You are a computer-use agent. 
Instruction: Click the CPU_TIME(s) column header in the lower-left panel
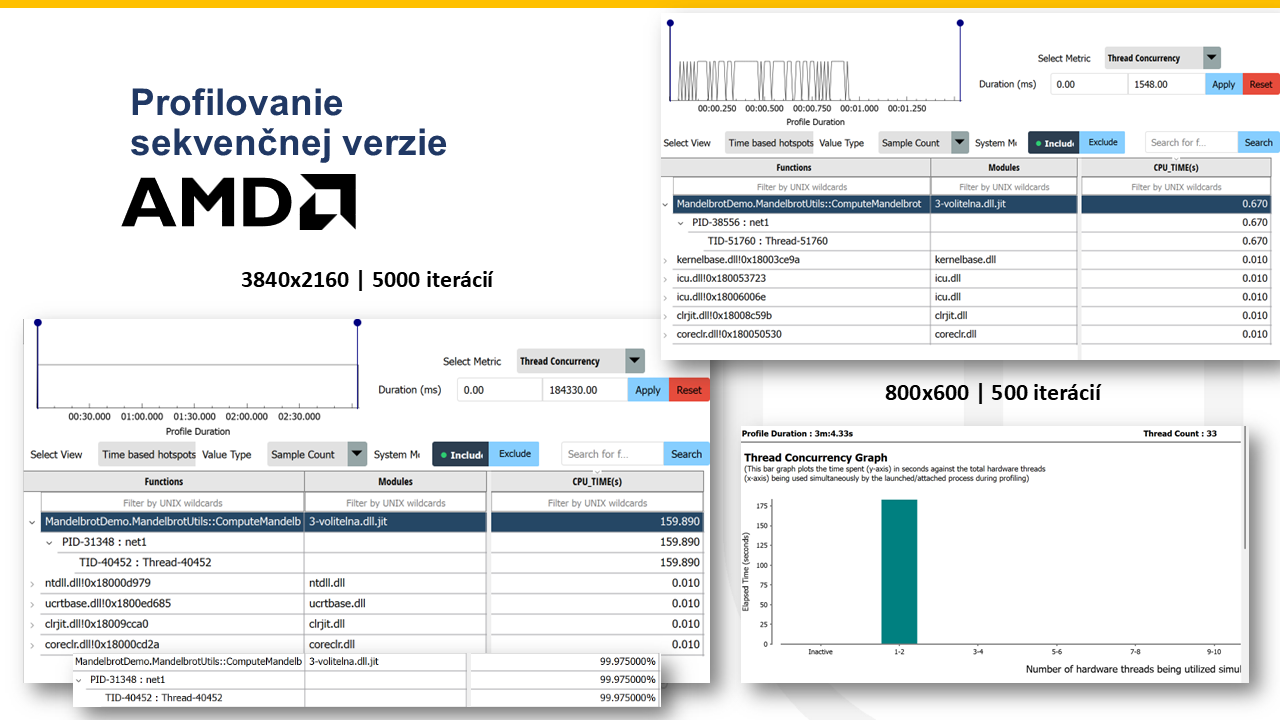[597, 482]
